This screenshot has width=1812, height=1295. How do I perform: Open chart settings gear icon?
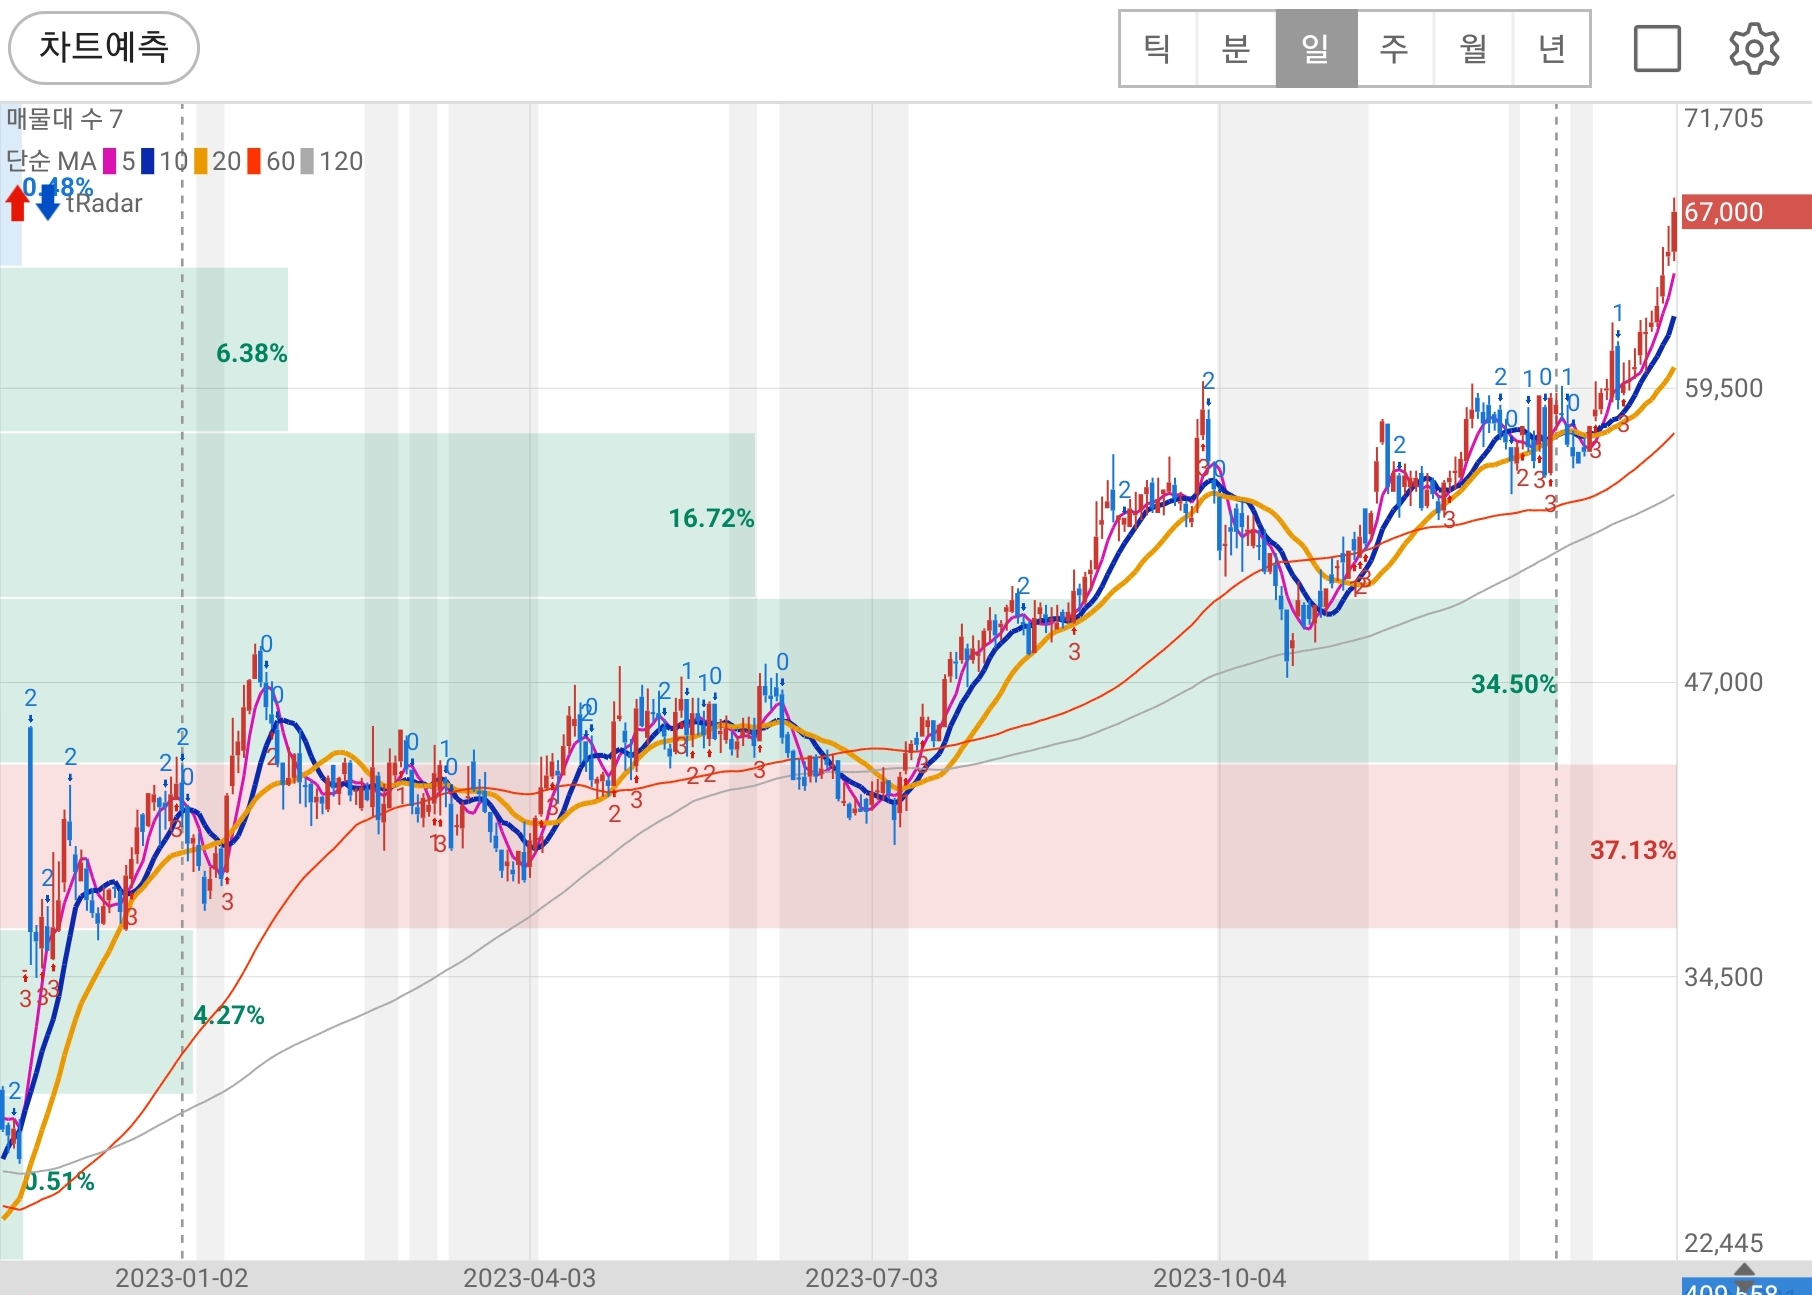1754,49
